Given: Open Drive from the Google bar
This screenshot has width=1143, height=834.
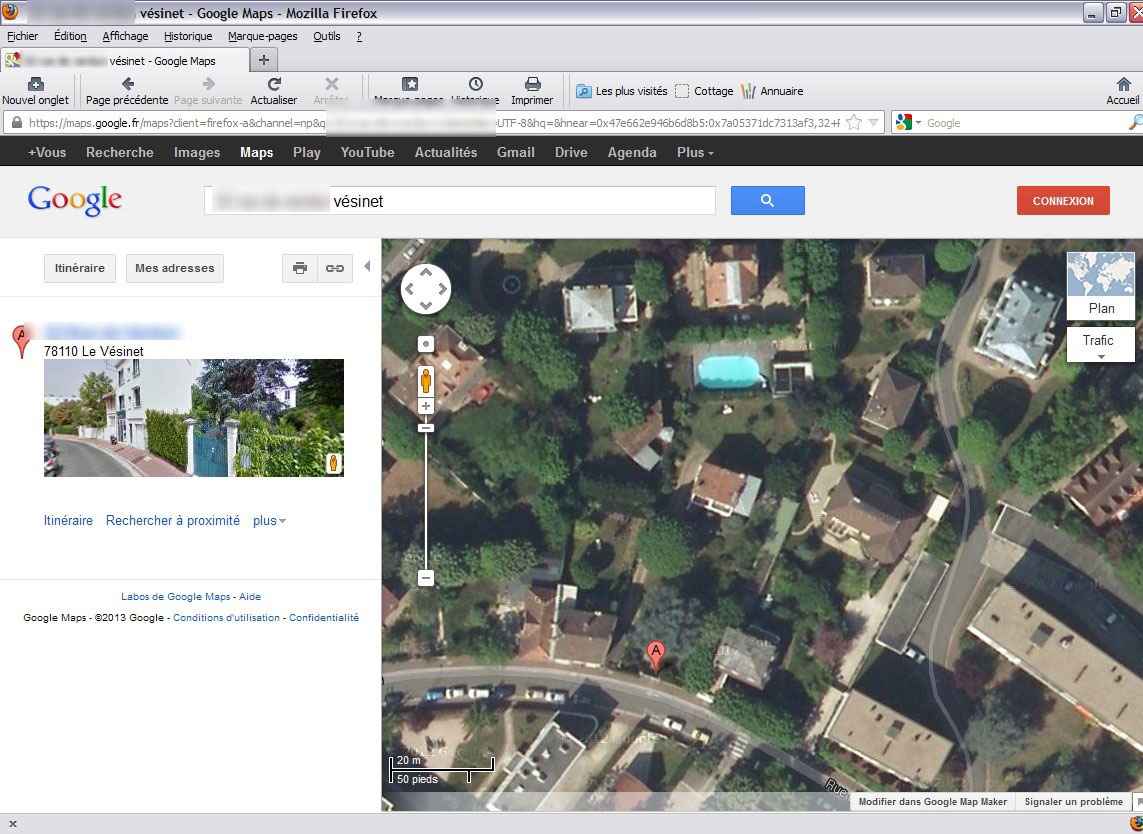Looking at the screenshot, I should pyautogui.click(x=571, y=152).
